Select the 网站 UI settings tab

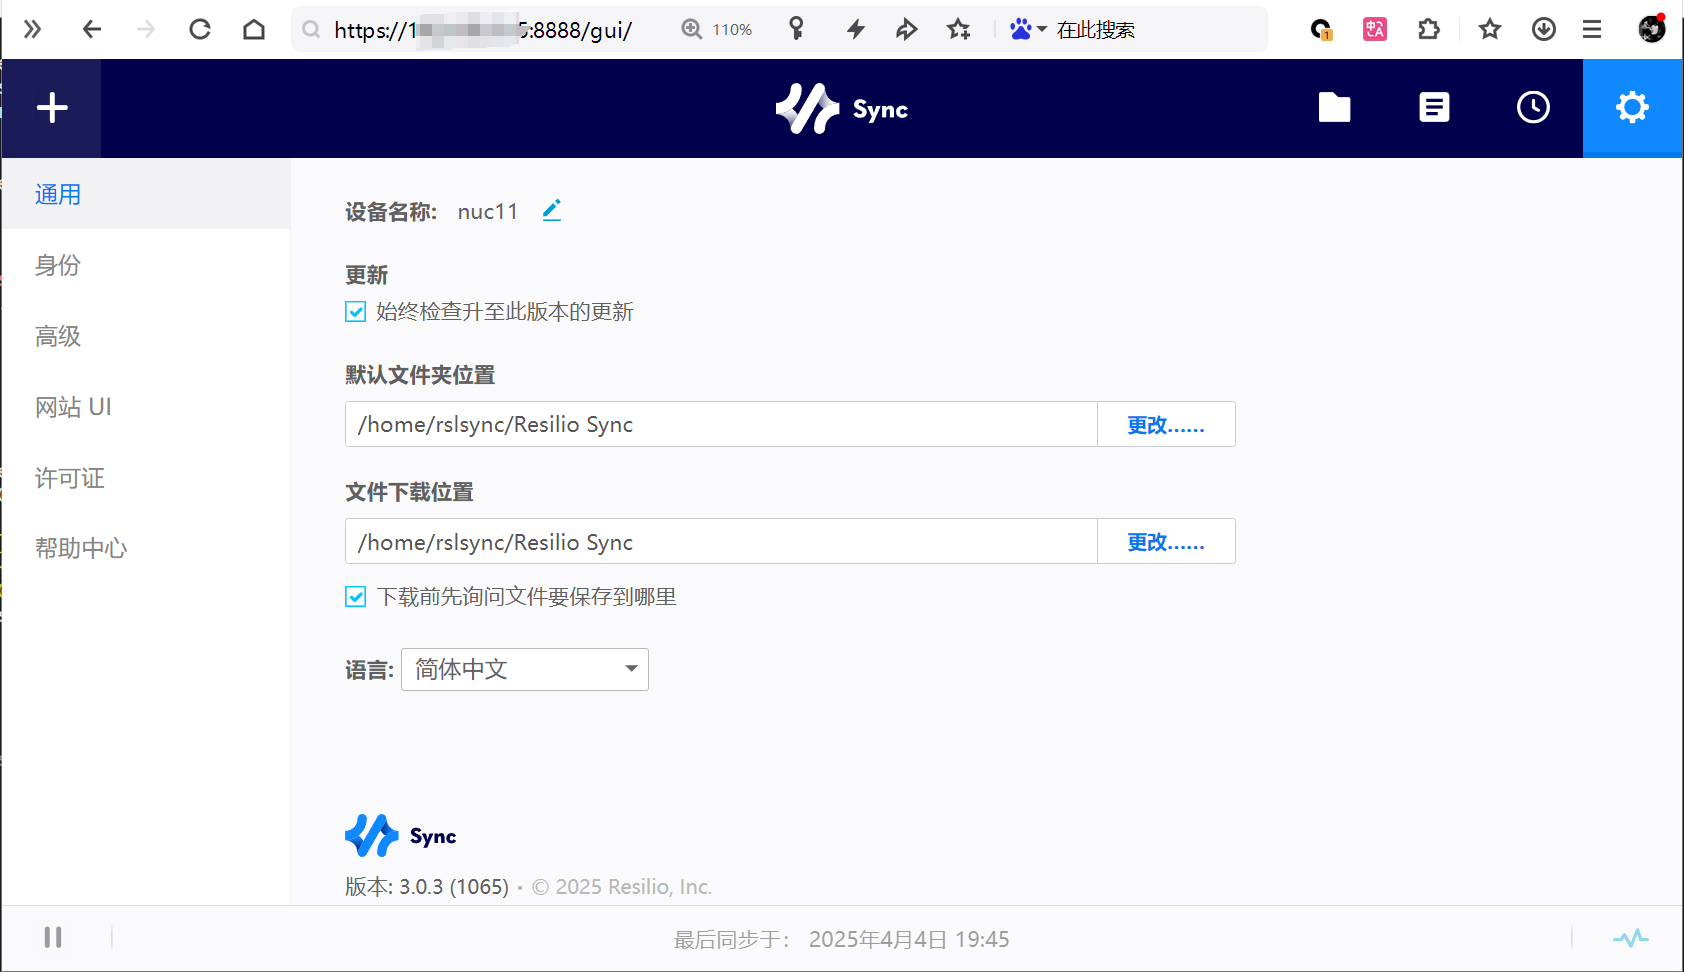[x=146, y=407]
